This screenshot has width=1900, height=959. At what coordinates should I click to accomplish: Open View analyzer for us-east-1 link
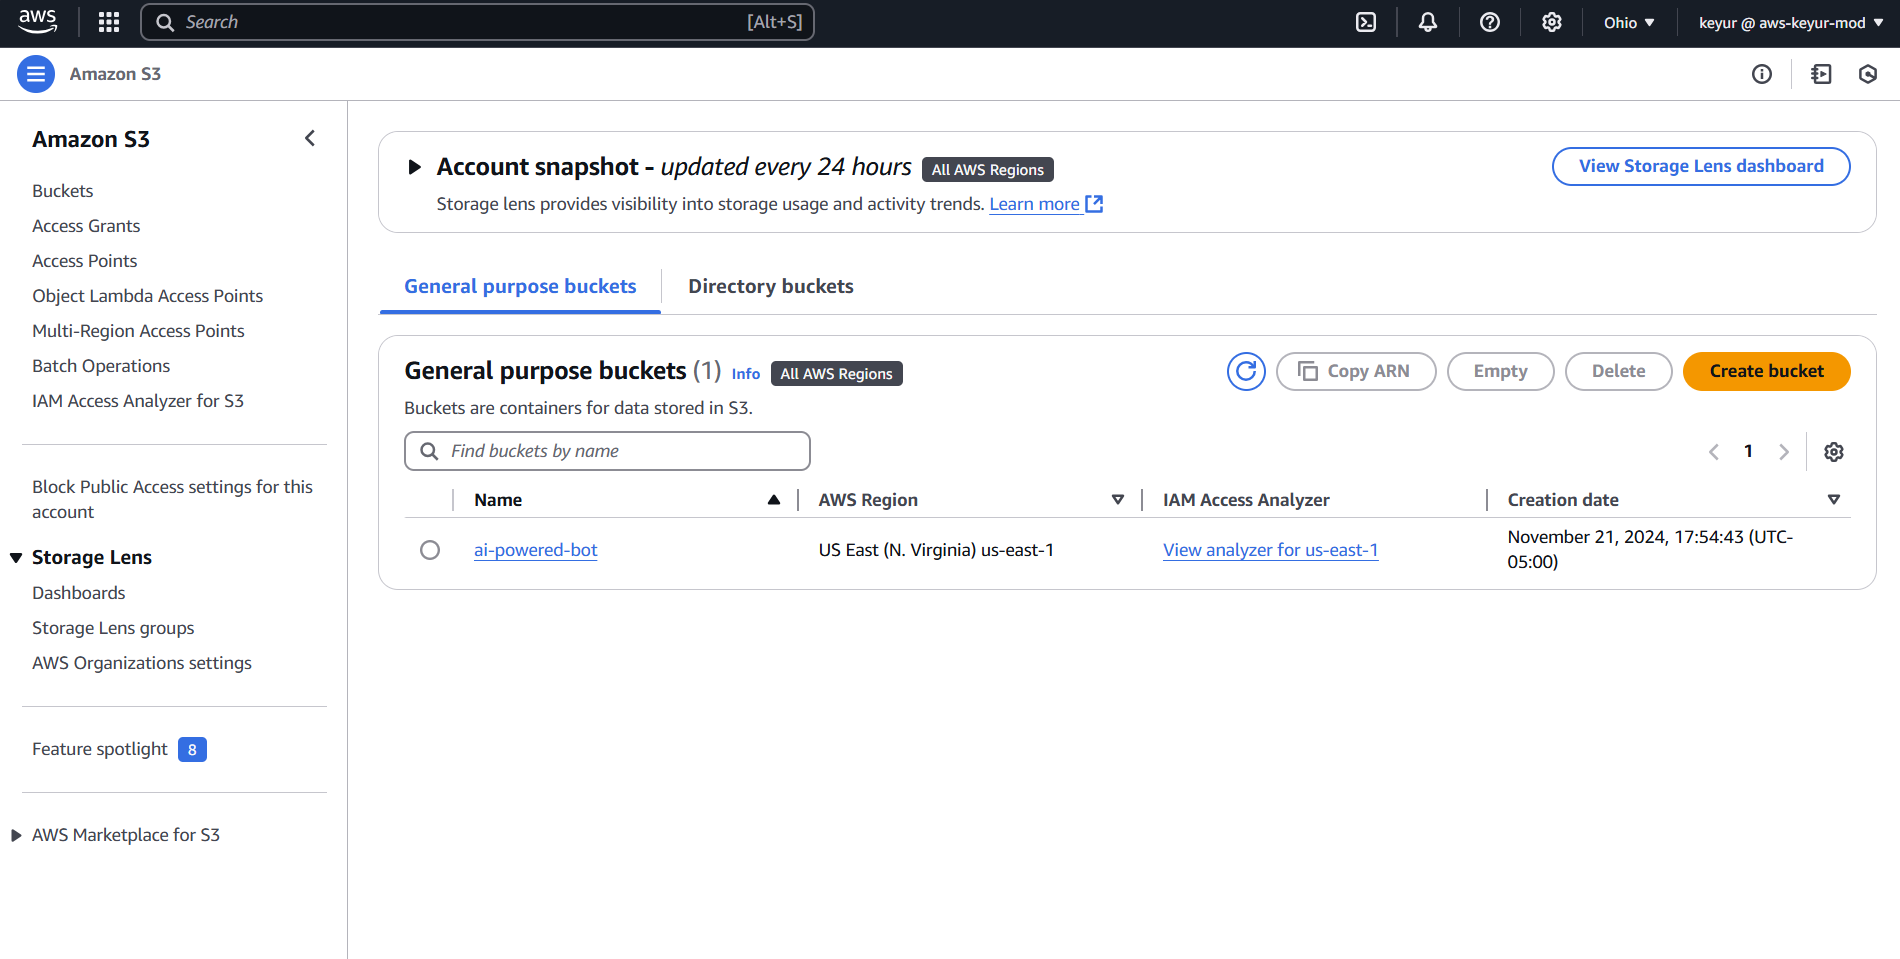(x=1271, y=550)
